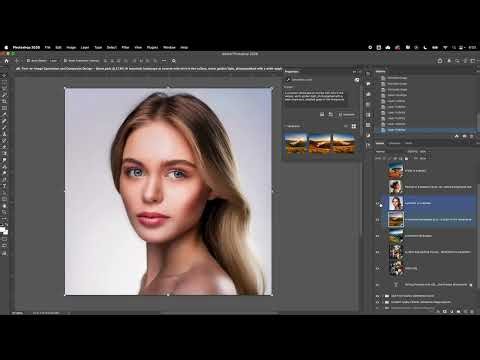The width and height of the screenshot is (480, 360).
Task: Add layer mask icon in Layers footer
Action: tap(445, 311)
